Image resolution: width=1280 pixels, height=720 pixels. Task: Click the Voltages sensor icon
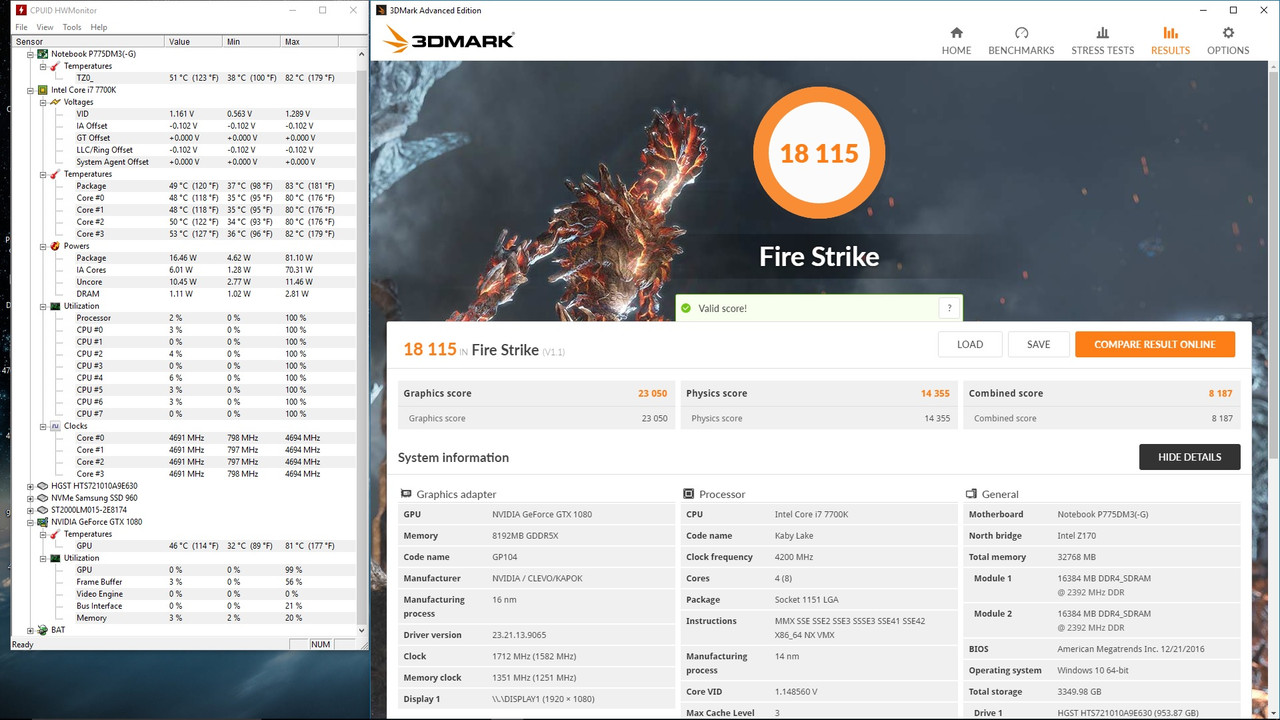coord(56,102)
